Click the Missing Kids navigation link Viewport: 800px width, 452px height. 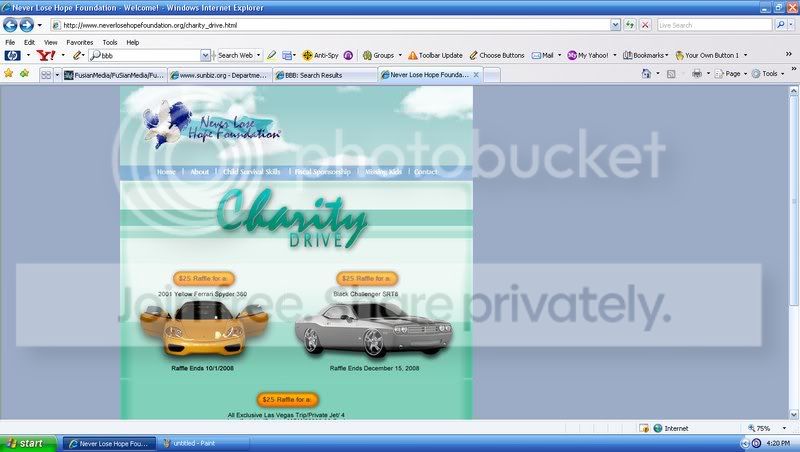click(x=382, y=172)
